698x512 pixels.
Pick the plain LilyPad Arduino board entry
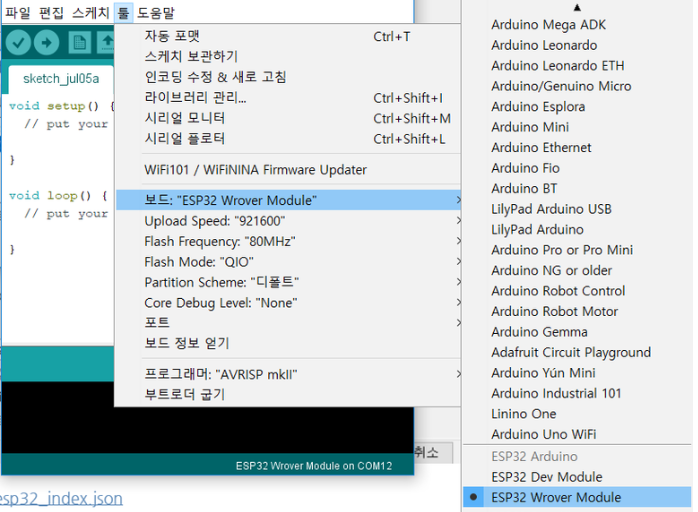pyautogui.click(x=577, y=229)
